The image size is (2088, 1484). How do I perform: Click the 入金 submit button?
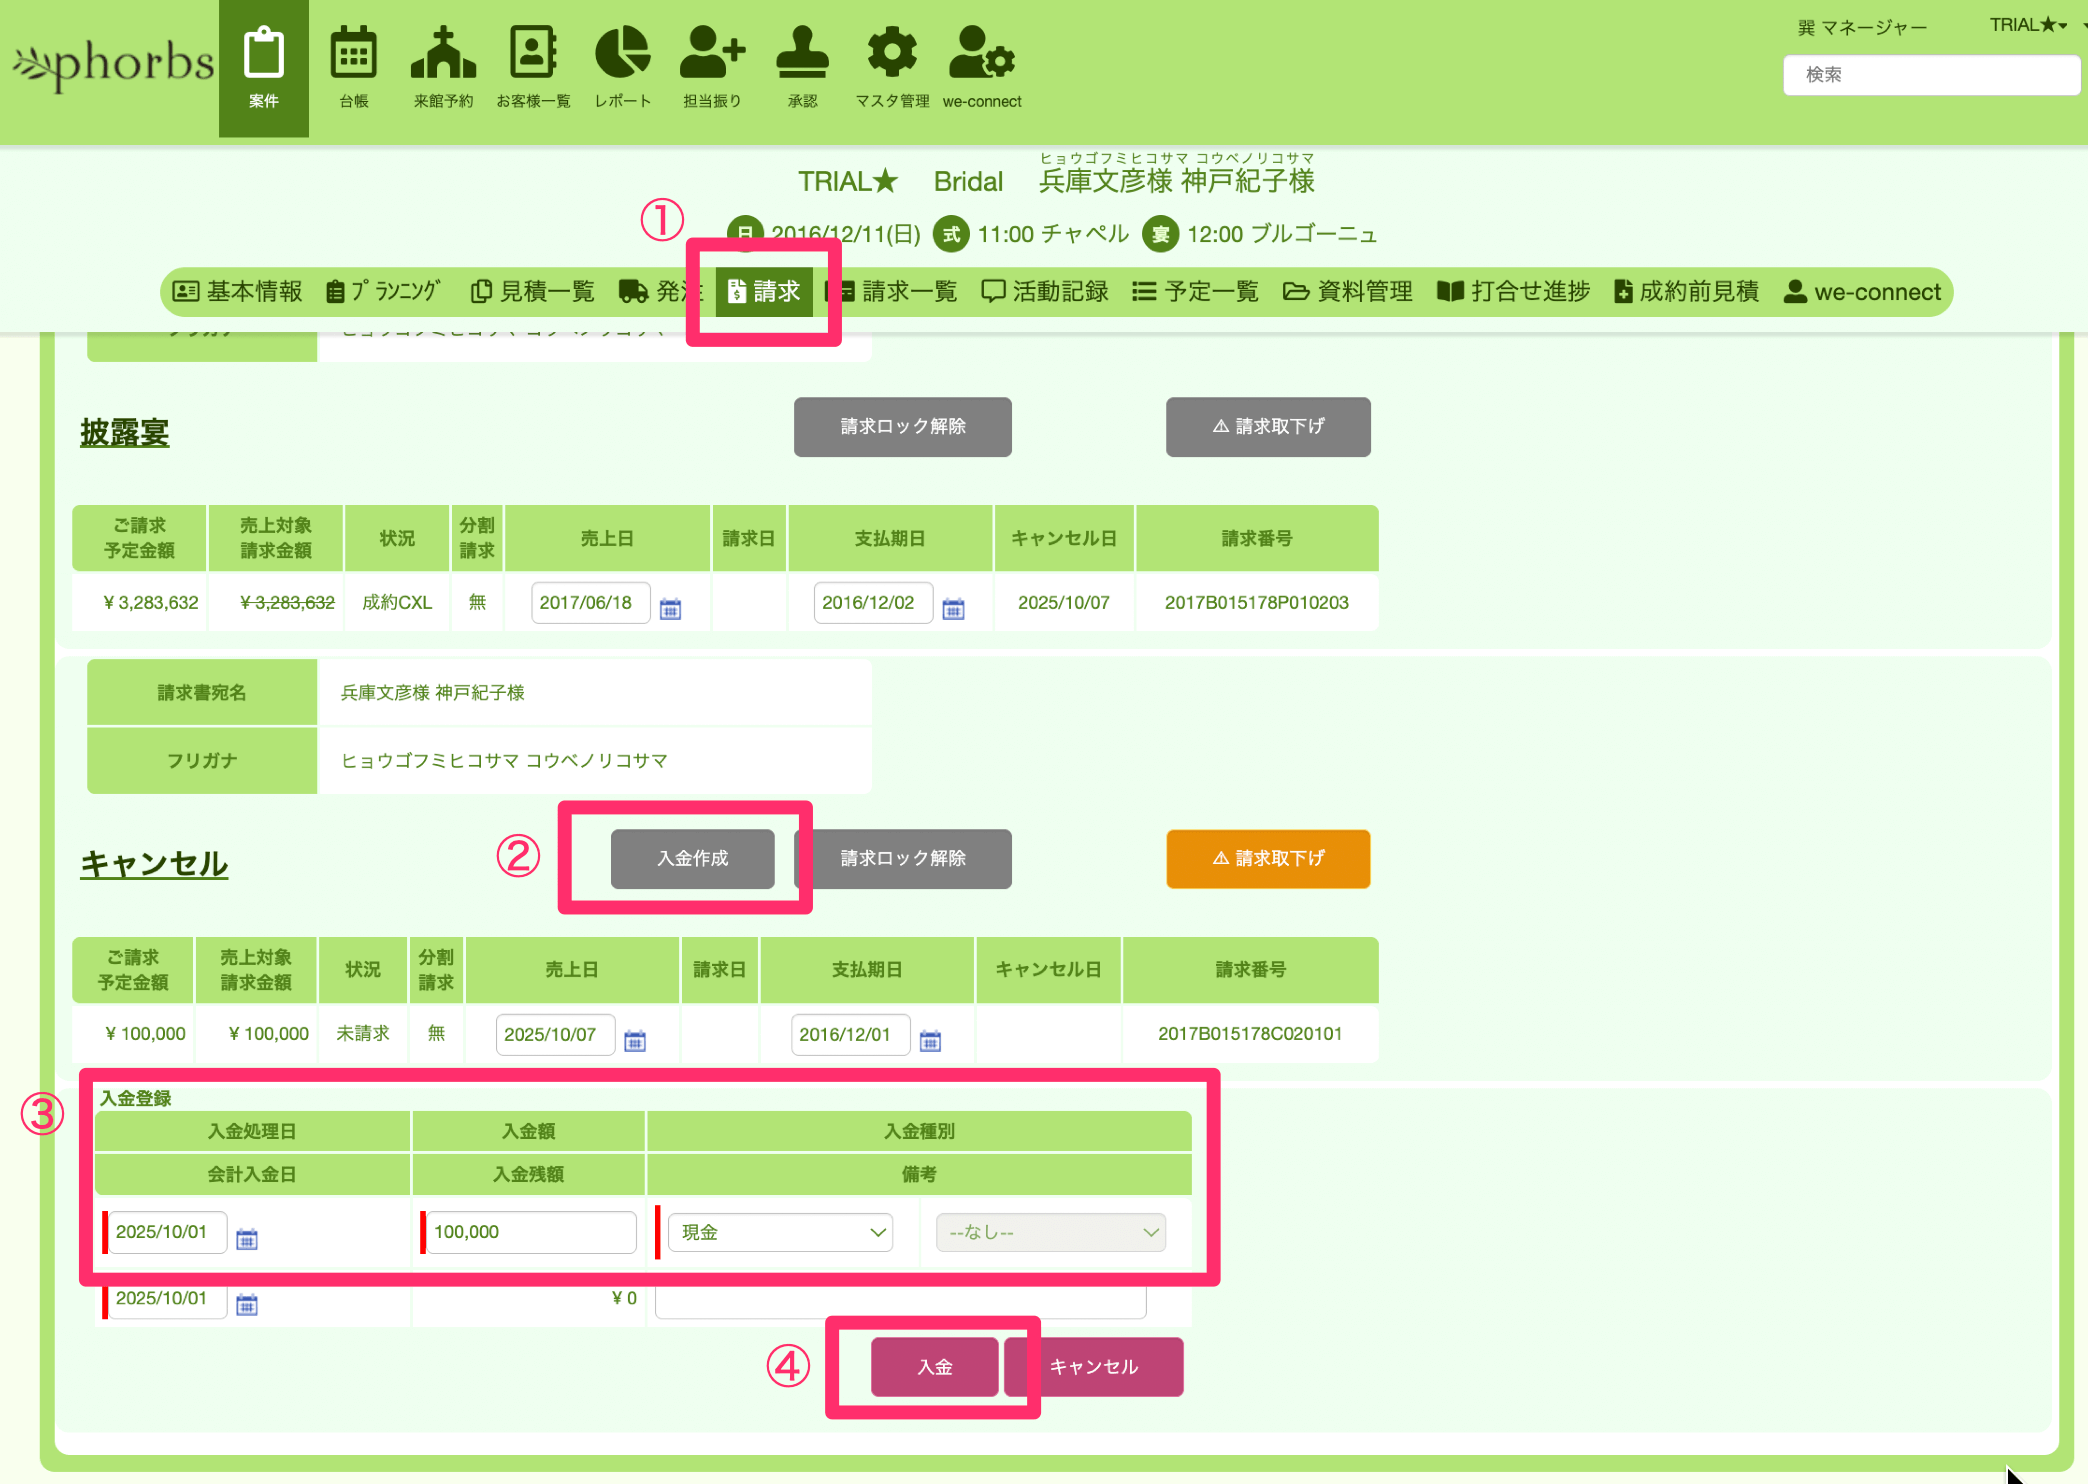(935, 1367)
